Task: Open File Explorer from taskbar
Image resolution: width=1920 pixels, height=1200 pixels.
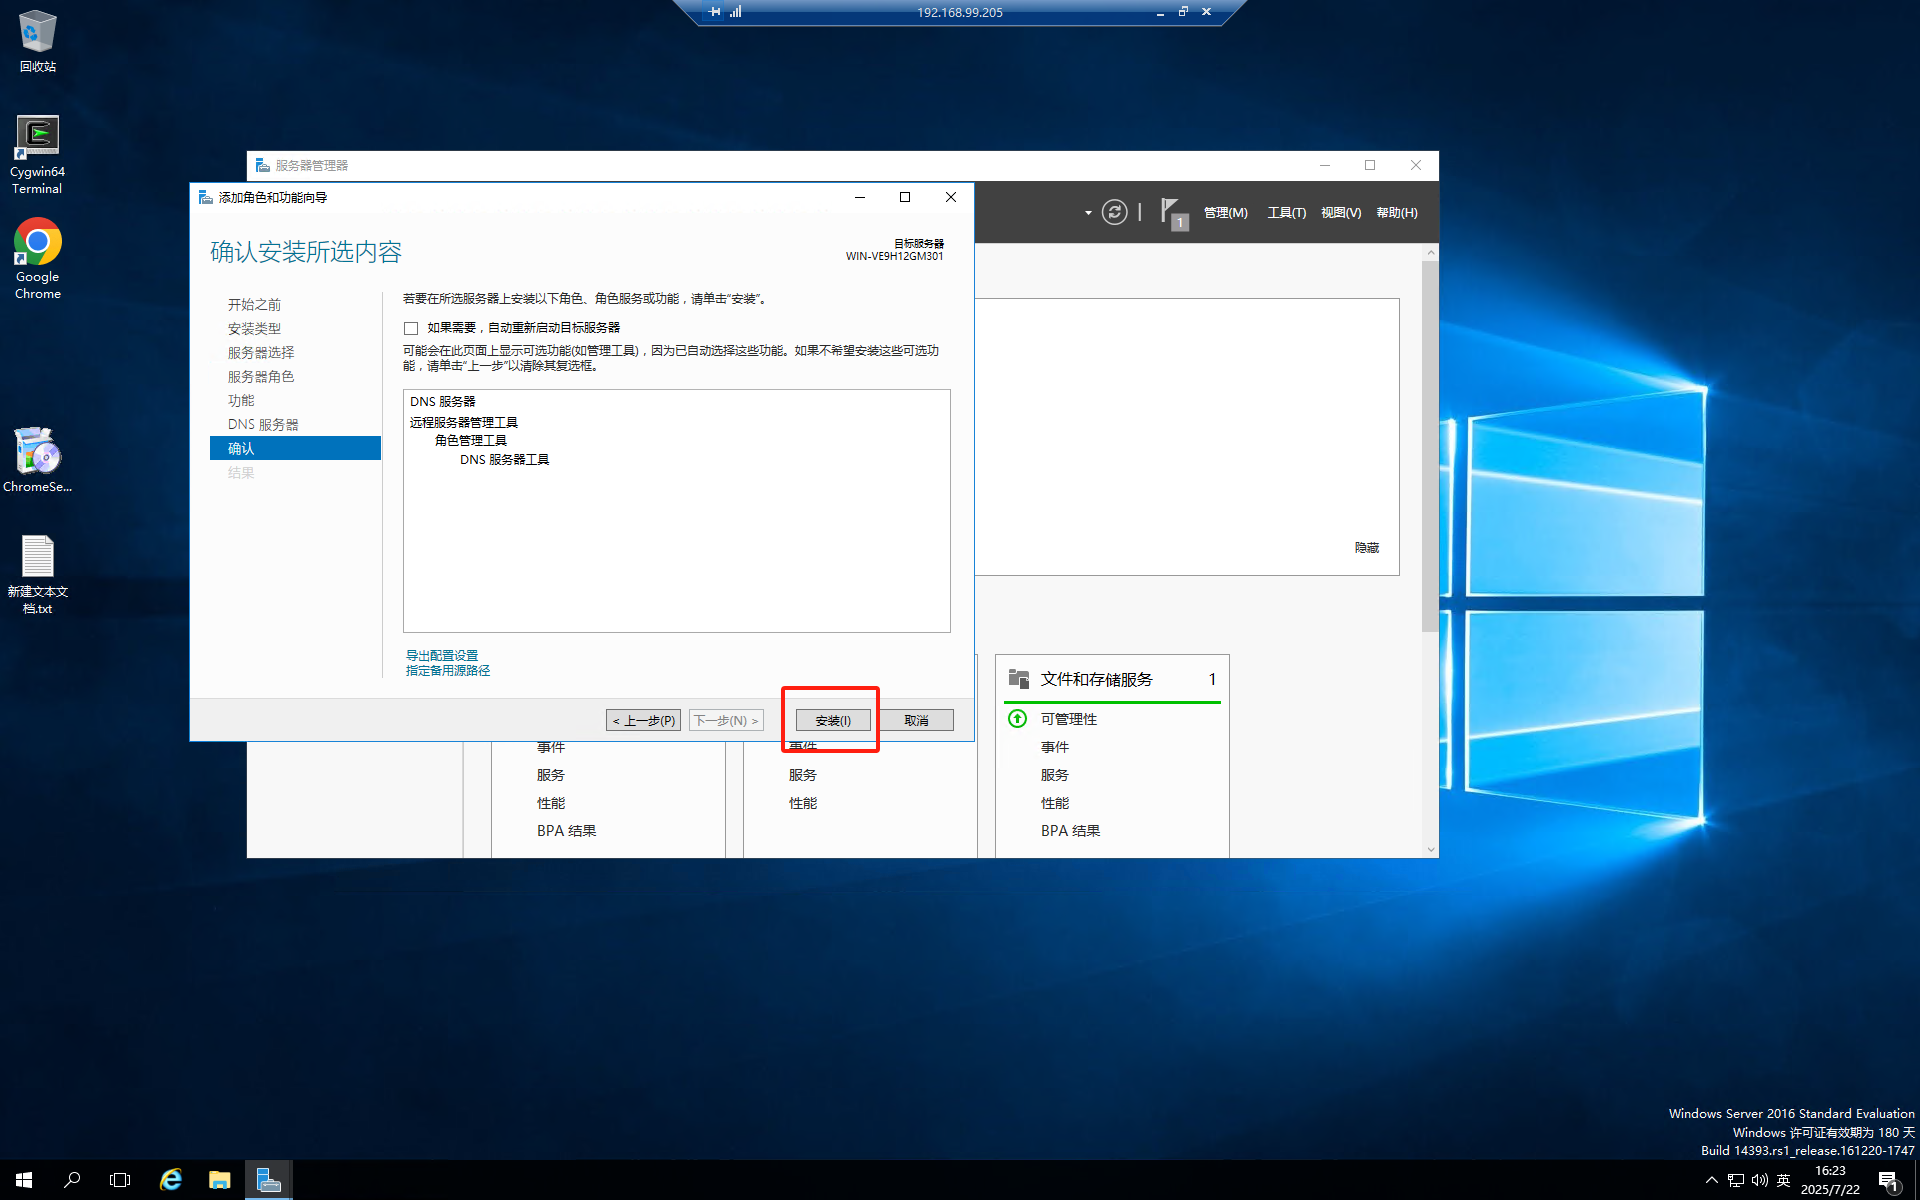Action: [219, 1180]
